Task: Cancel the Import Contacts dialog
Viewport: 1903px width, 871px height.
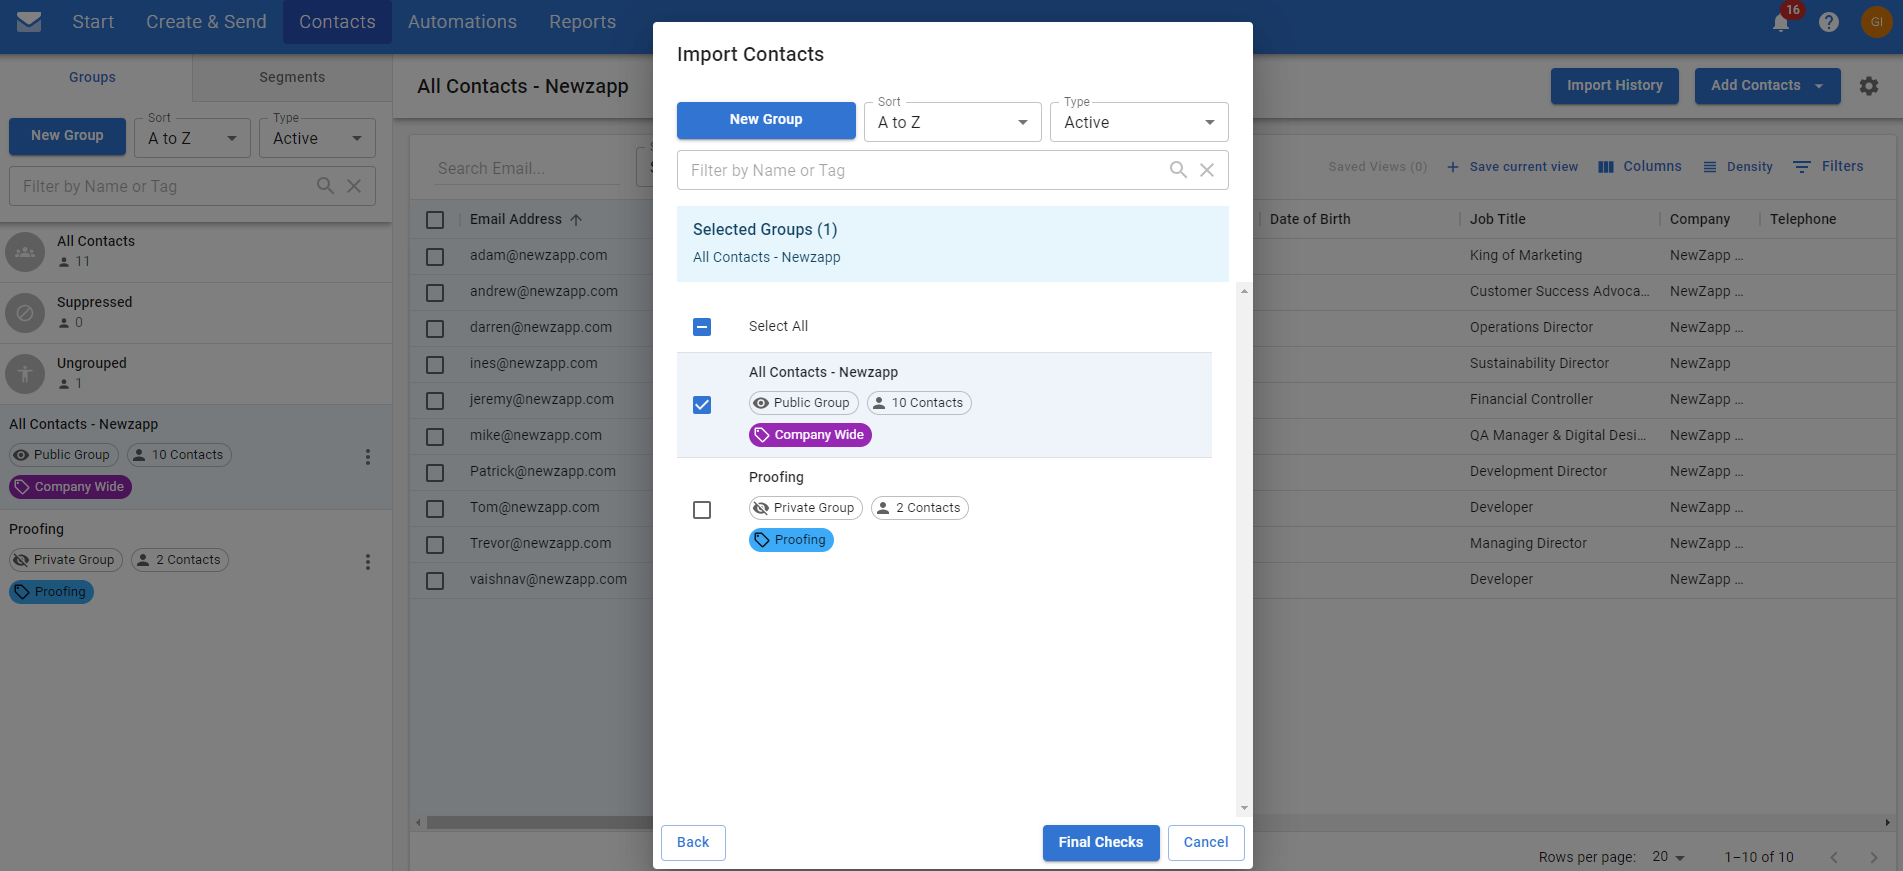Action: (1206, 843)
